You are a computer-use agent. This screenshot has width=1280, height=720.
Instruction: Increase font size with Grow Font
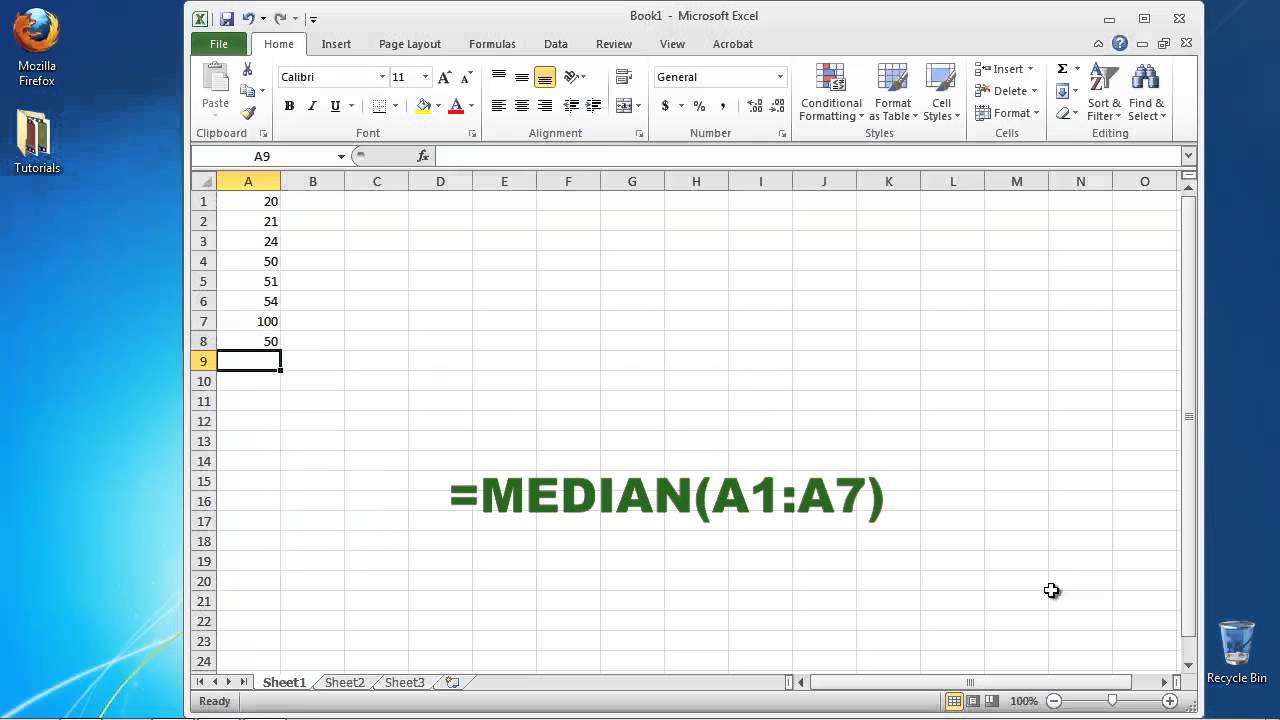click(445, 77)
